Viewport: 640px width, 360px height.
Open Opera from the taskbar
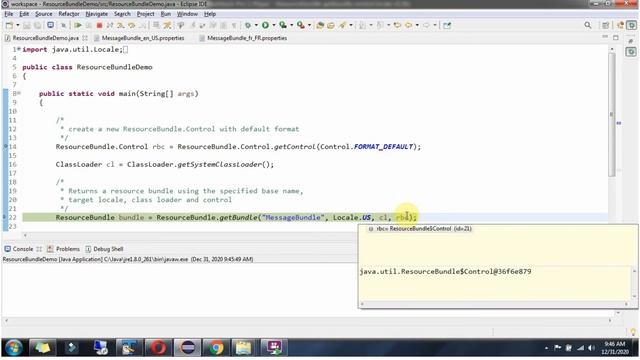click(158, 348)
